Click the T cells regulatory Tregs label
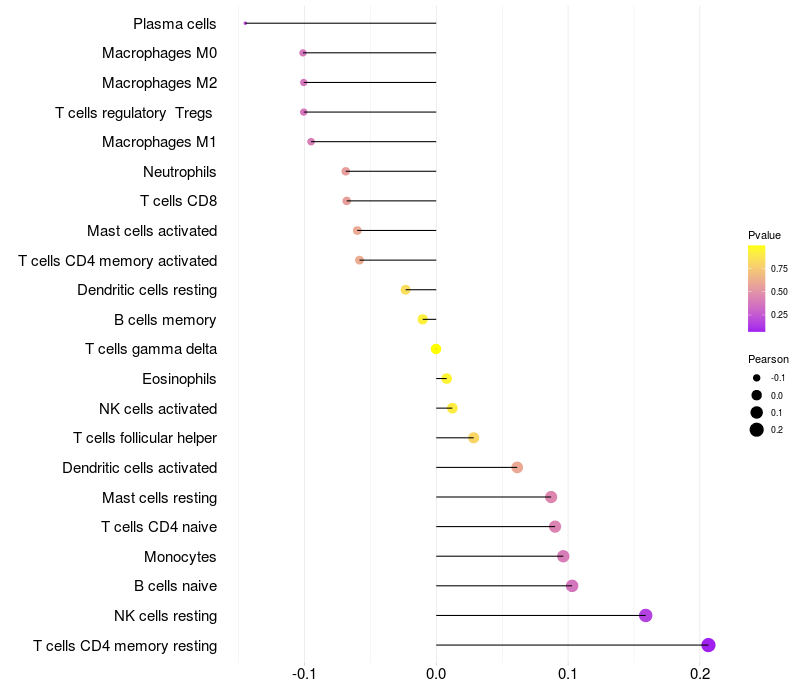Image resolution: width=800 pixels, height=700 pixels. pos(134,113)
